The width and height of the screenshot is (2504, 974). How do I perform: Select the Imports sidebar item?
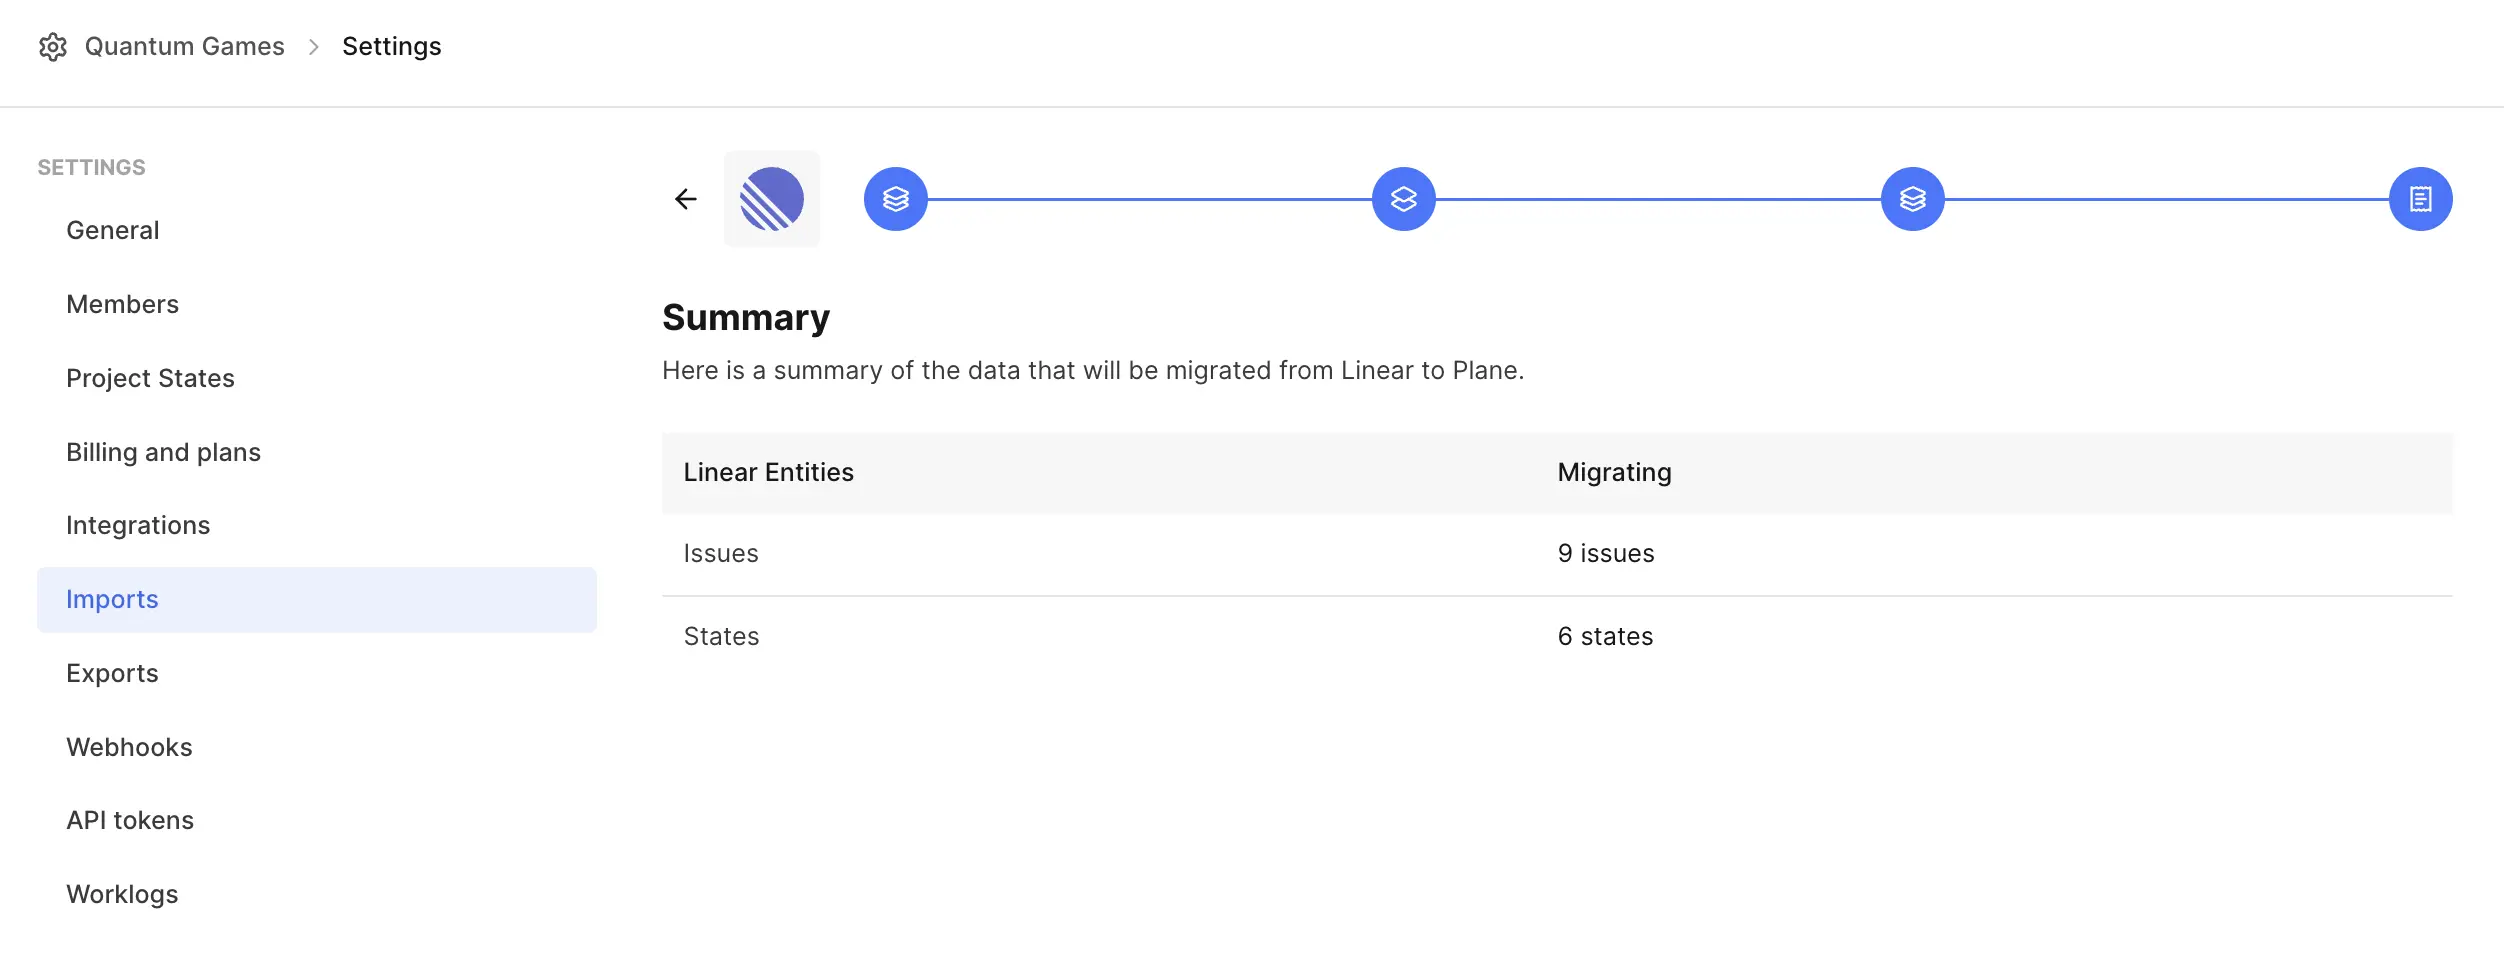click(x=317, y=600)
